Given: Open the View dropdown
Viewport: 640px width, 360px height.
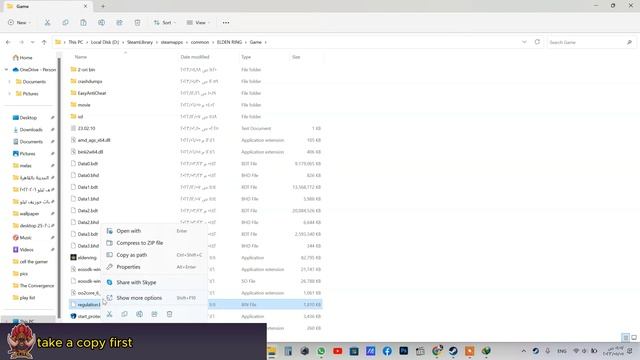Looking at the screenshot, I should pos(198,23).
